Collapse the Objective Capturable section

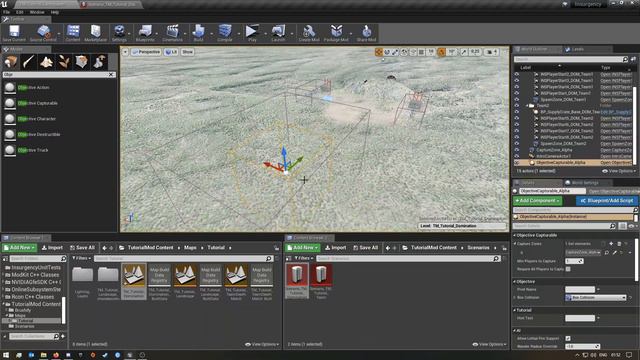pyautogui.click(x=514, y=236)
